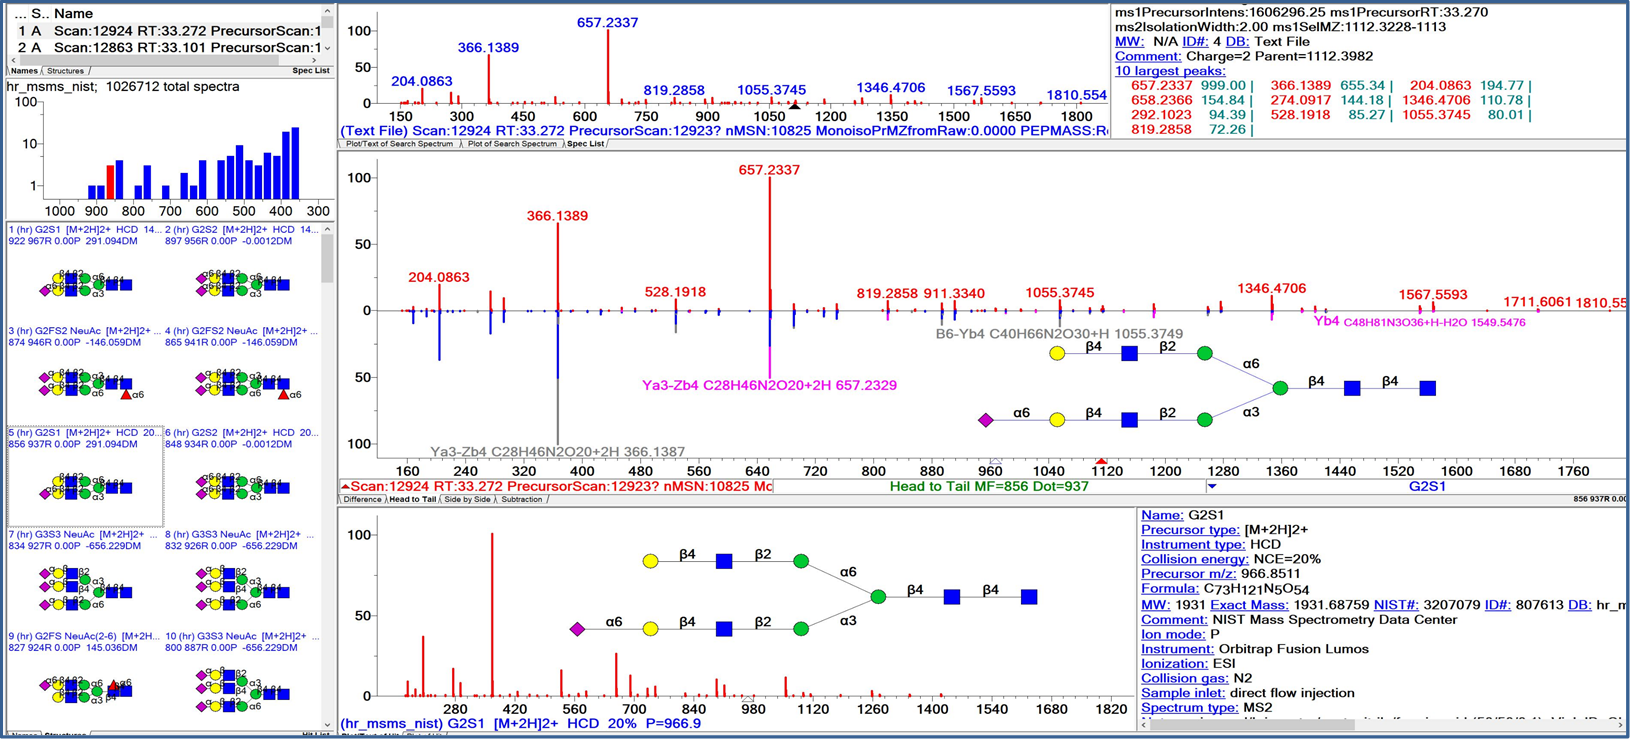The image size is (1630, 739).
Task: Select hit 5 (hr) G2S1 structure thumbnail
Action: tap(84, 476)
